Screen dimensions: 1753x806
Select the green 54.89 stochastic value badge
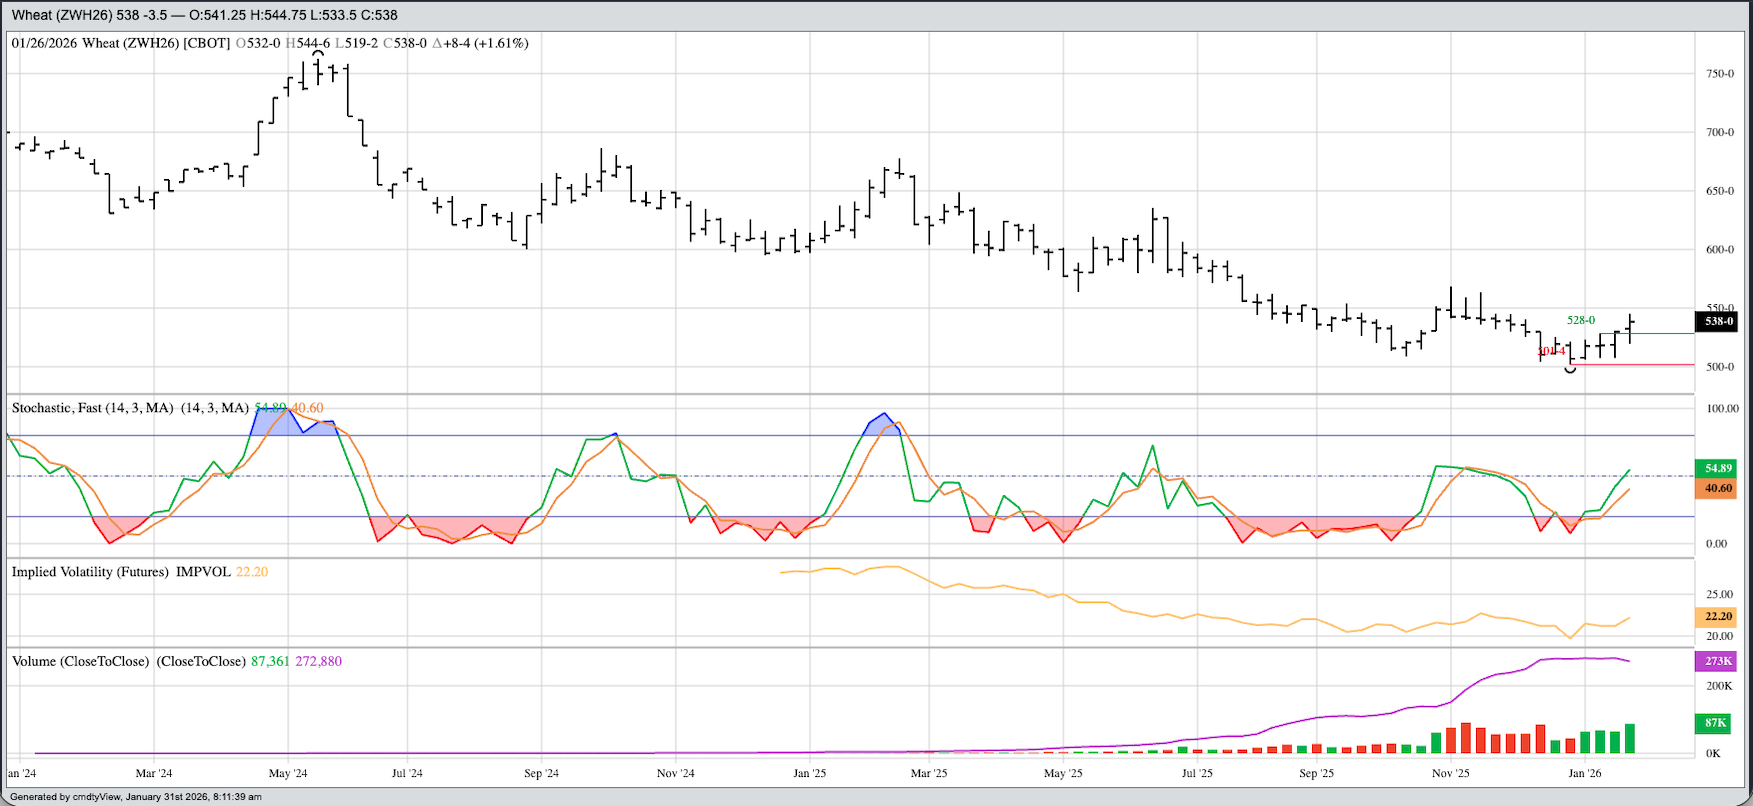coord(1716,468)
